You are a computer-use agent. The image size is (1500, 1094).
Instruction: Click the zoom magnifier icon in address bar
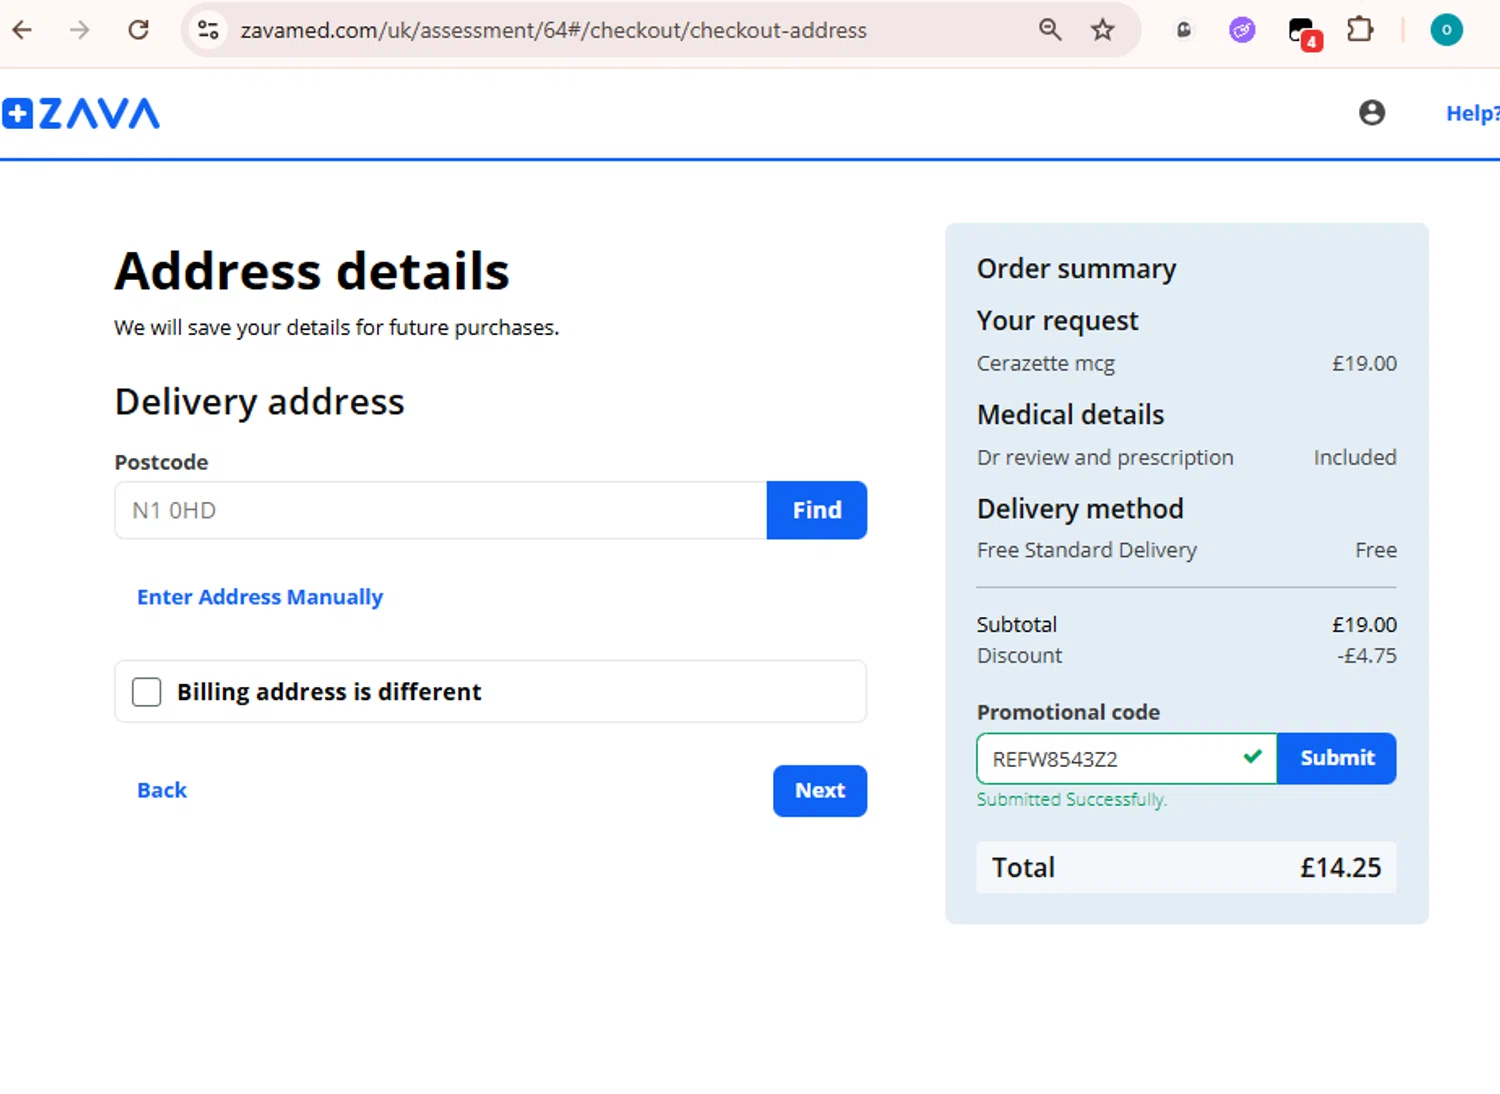1050,30
